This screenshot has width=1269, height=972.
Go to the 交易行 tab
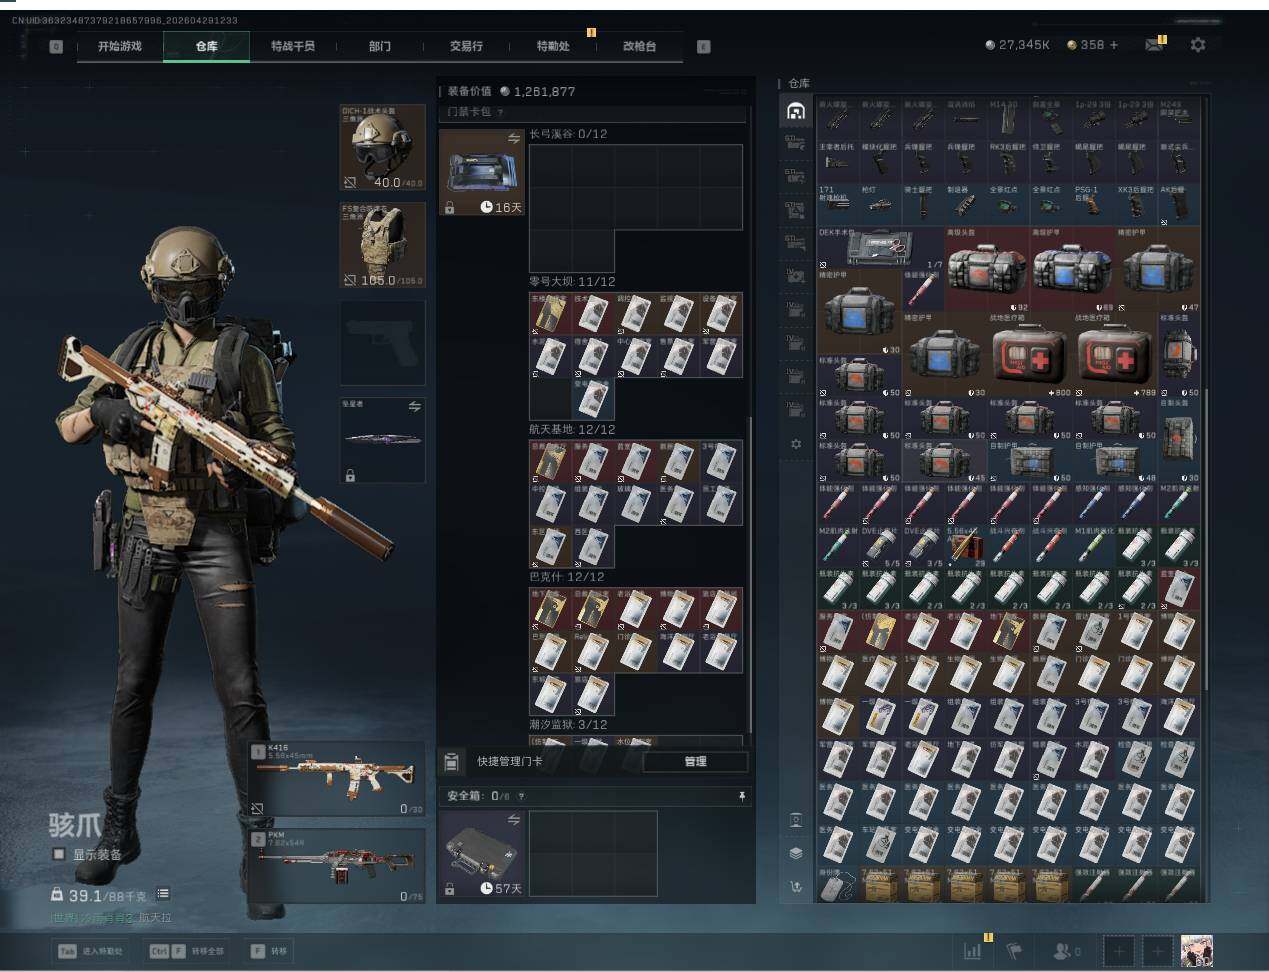(x=466, y=46)
